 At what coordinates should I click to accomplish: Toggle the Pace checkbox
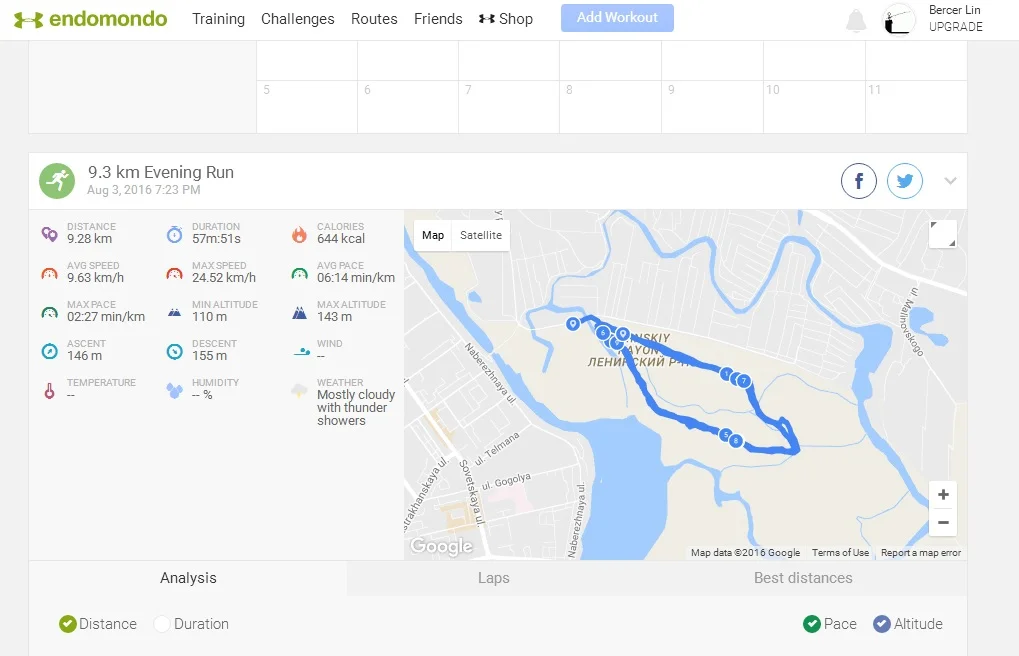click(x=812, y=624)
